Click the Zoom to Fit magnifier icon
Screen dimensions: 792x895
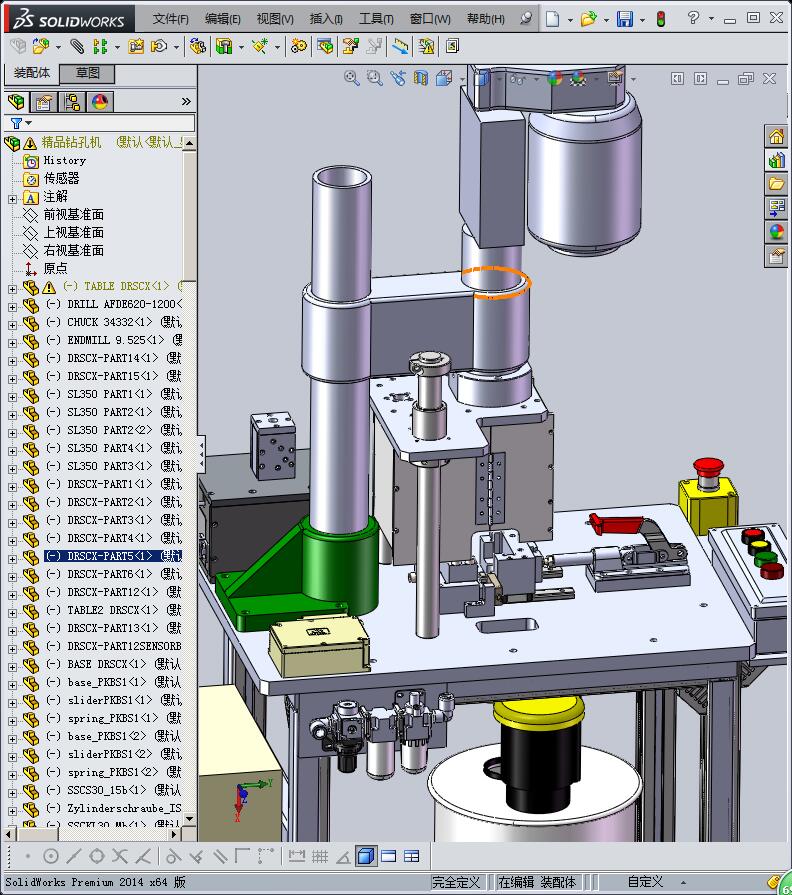pos(352,78)
